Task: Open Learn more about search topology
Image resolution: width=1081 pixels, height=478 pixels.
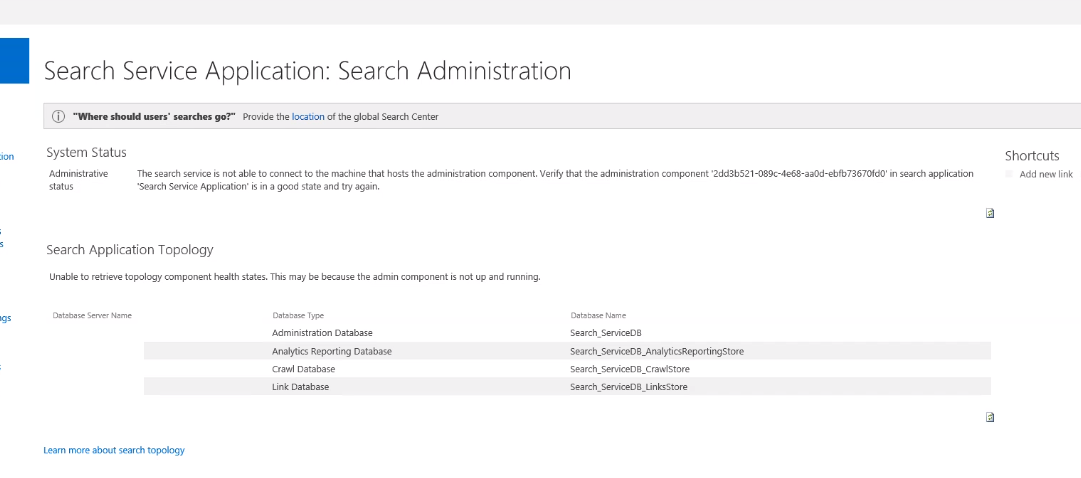Action: (x=114, y=450)
